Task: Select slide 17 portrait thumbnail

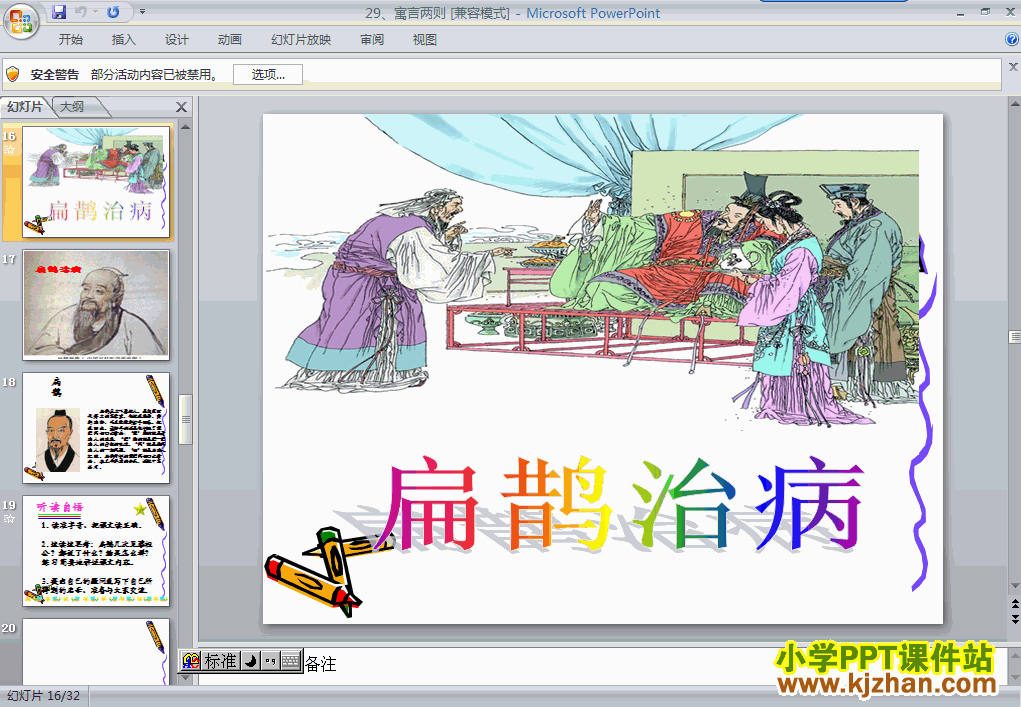Action: (96, 305)
